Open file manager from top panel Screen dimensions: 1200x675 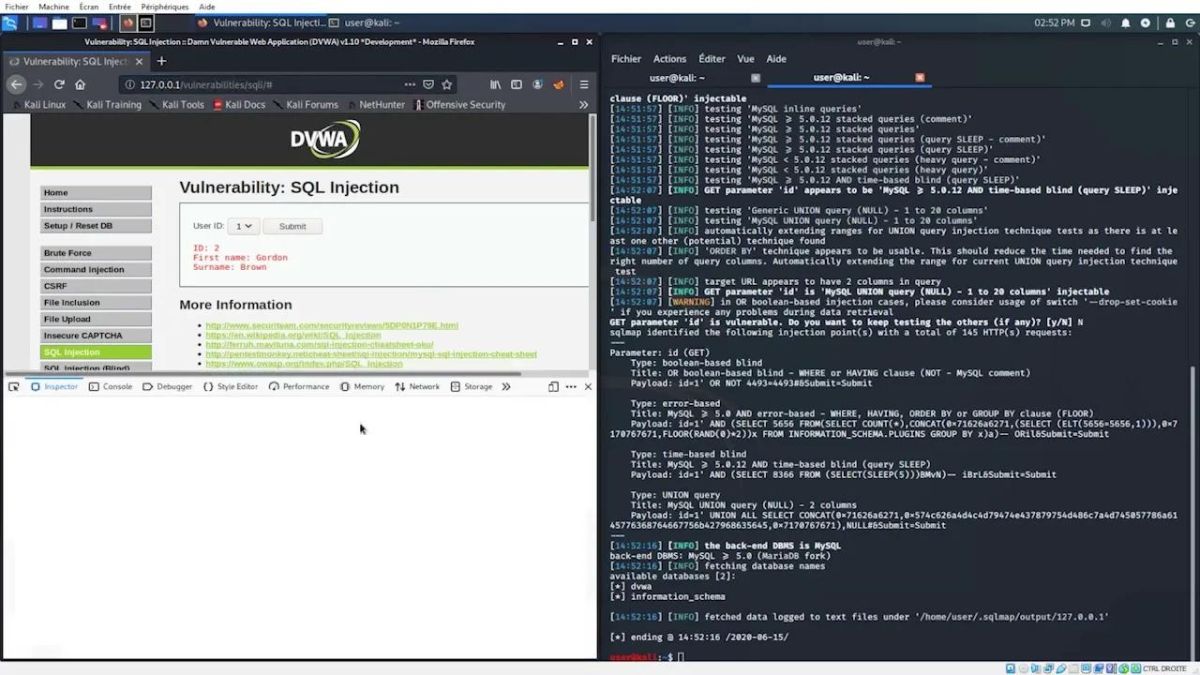(x=60, y=22)
